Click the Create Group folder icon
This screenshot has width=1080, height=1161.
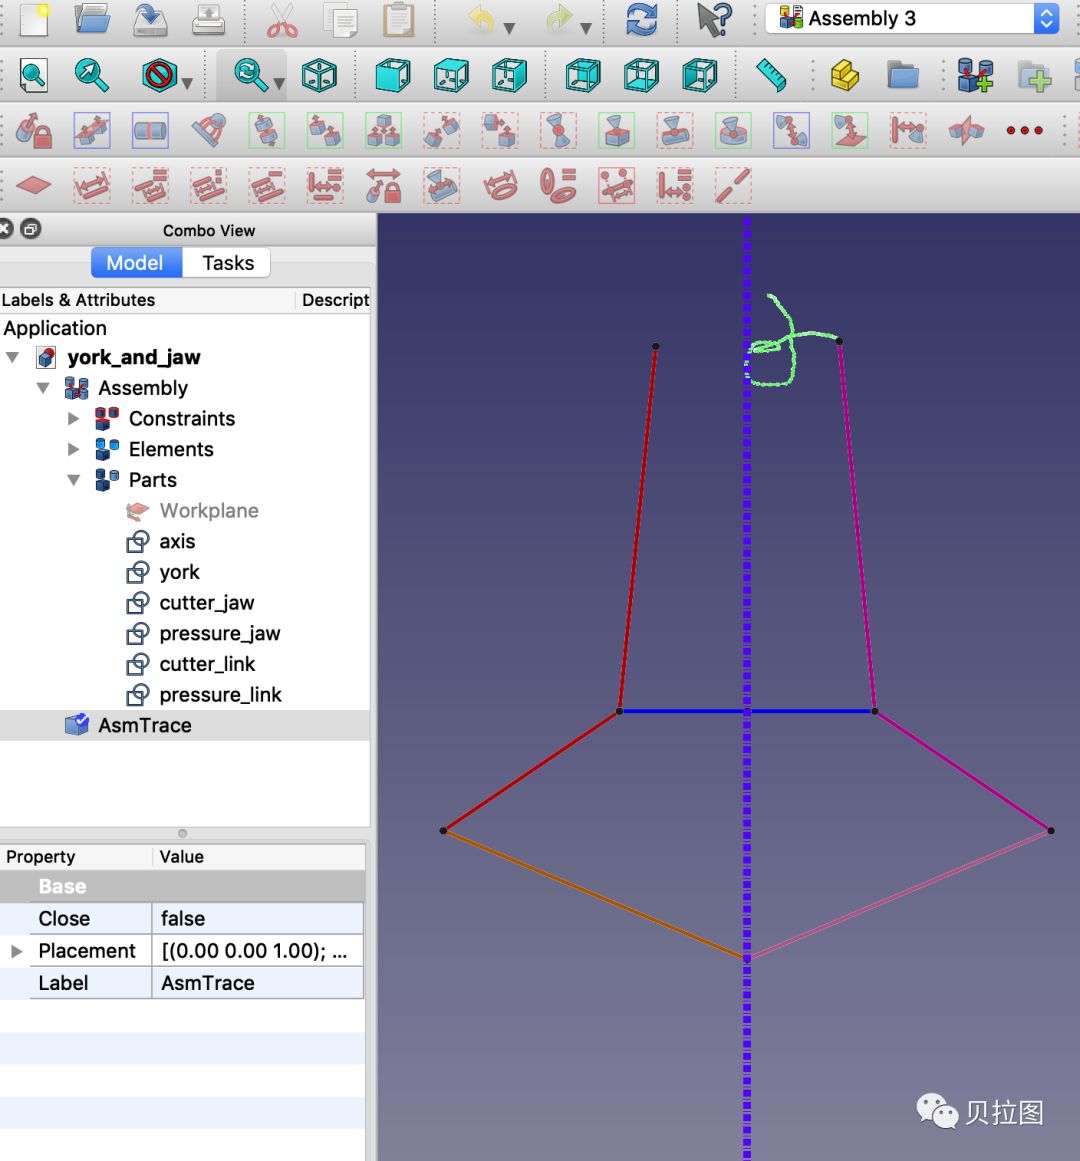tap(903, 76)
